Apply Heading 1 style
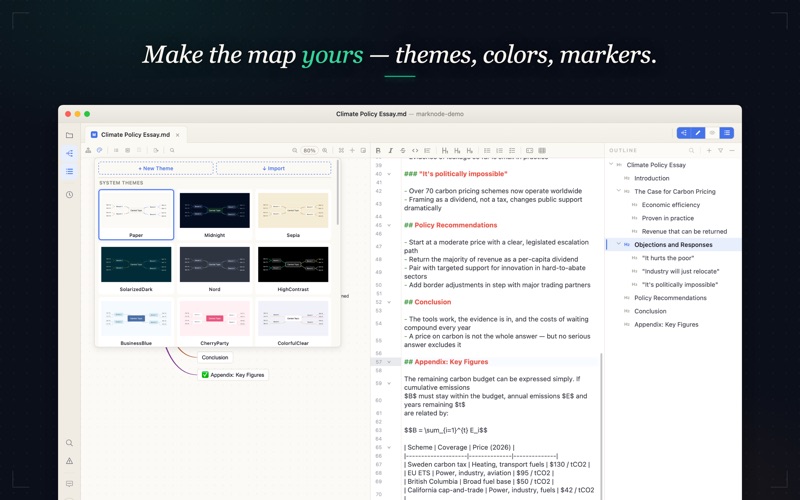The image size is (800, 500). coord(445,151)
